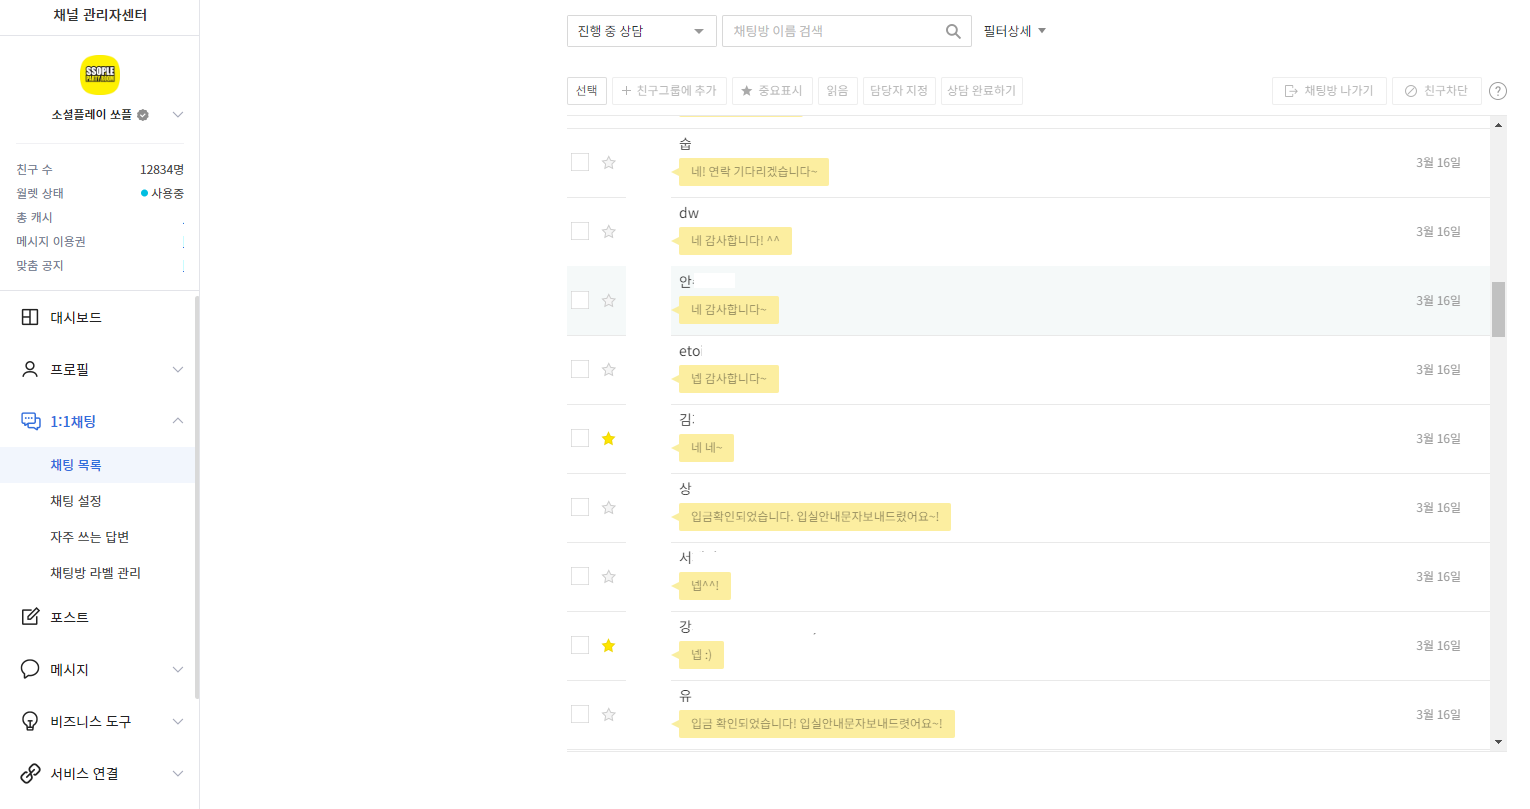Screen dimensions: 1530x809
Task: Click the 친구 수 value 12834명
Action: [x=162, y=170]
